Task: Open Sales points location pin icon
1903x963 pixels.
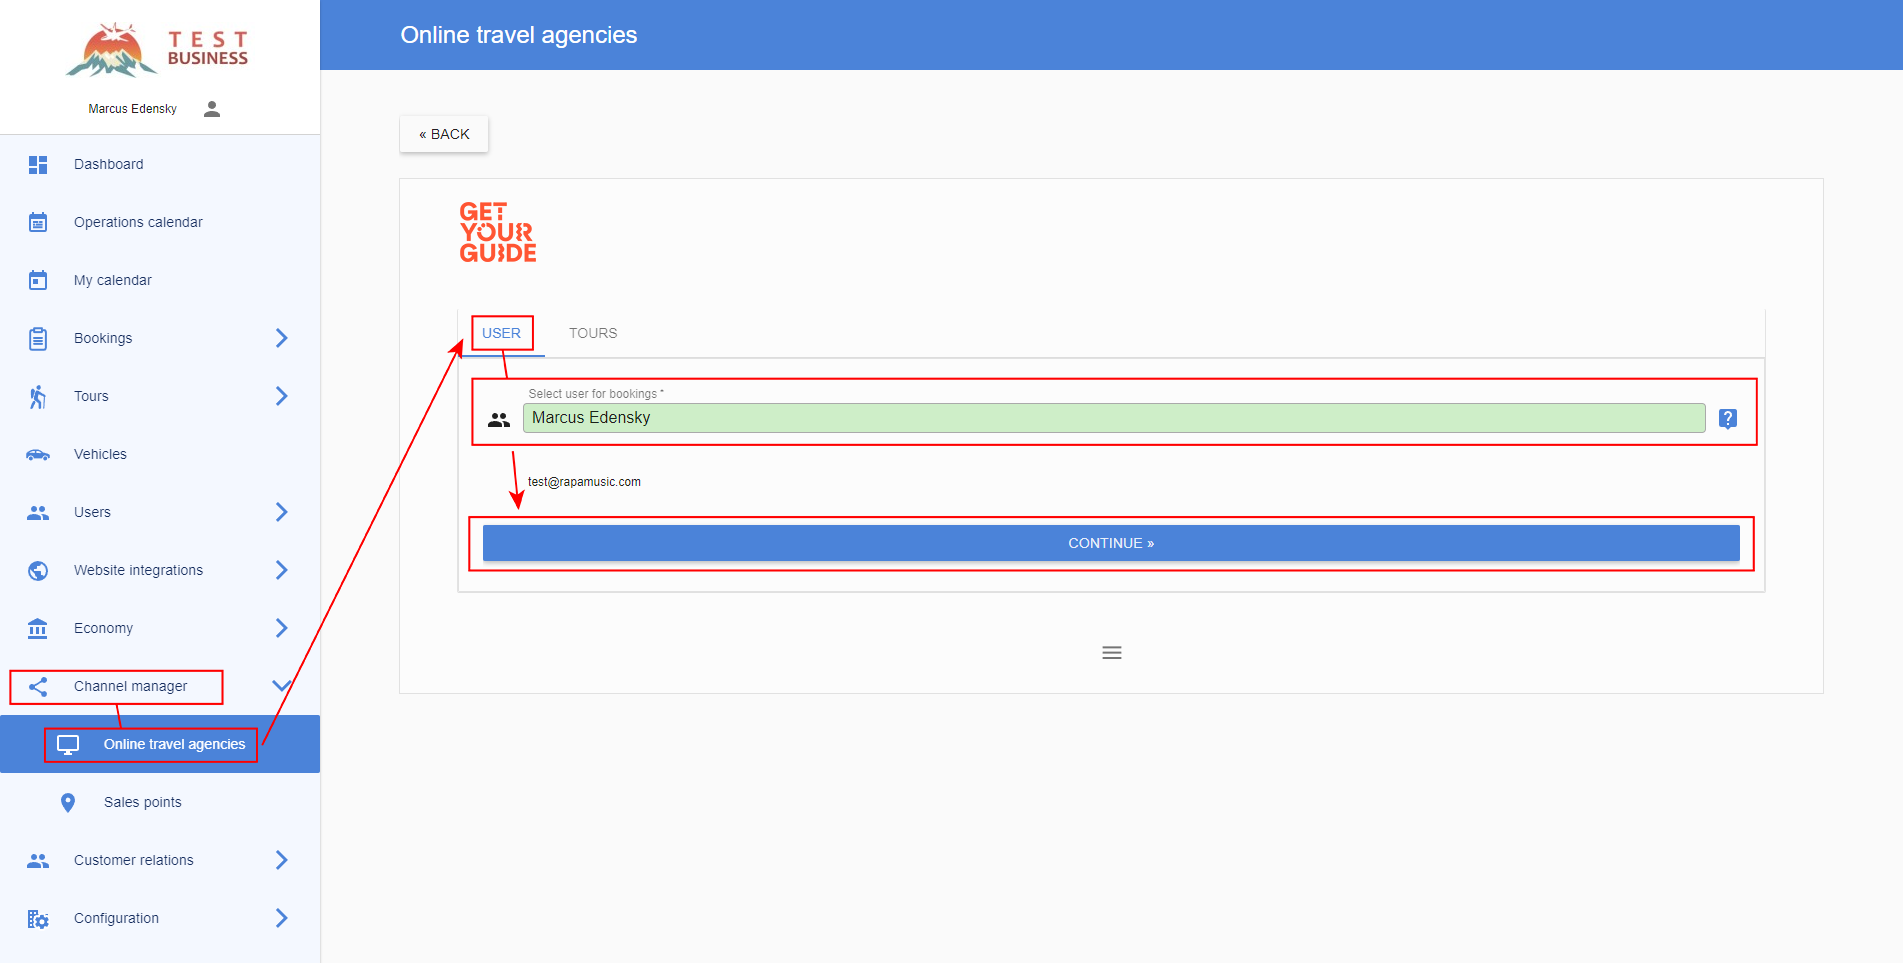Action: (x=68, y=803)
